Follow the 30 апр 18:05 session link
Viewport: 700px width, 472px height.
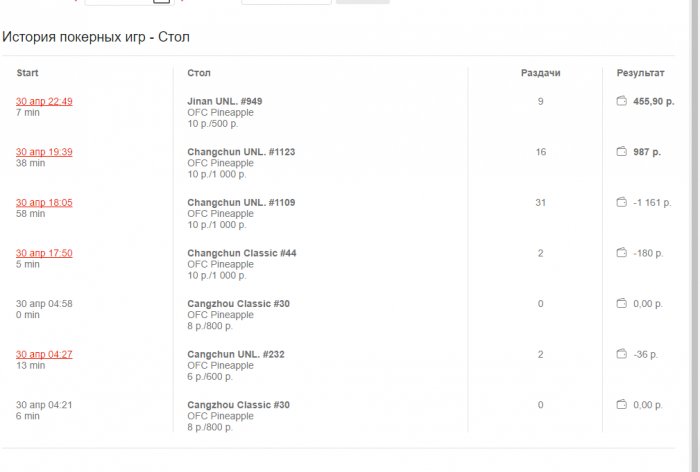tap(44, 202)
